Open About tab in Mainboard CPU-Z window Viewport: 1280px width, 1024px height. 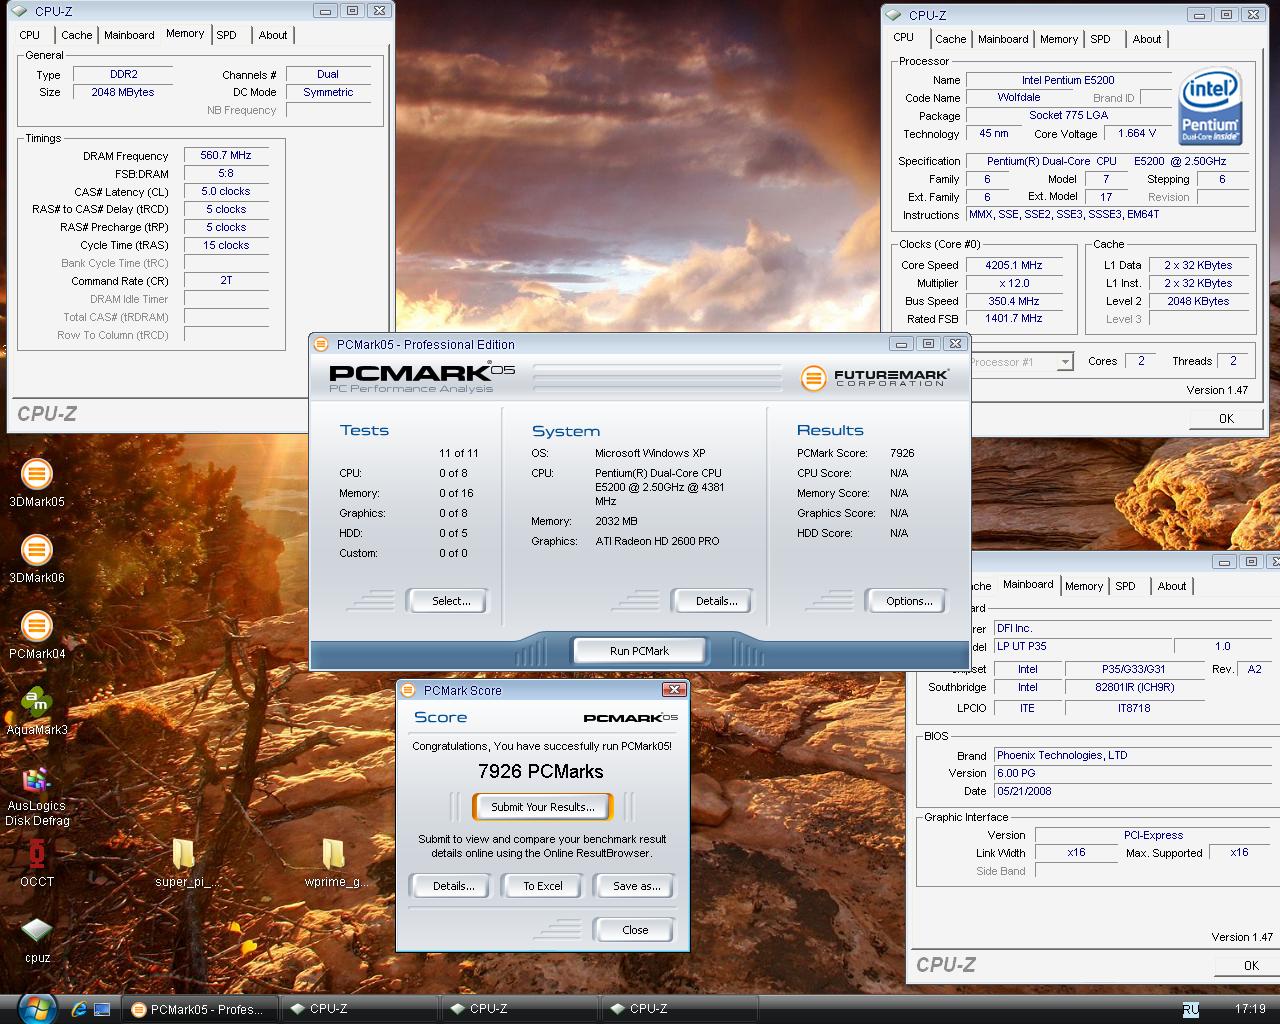click(1172, 586)
